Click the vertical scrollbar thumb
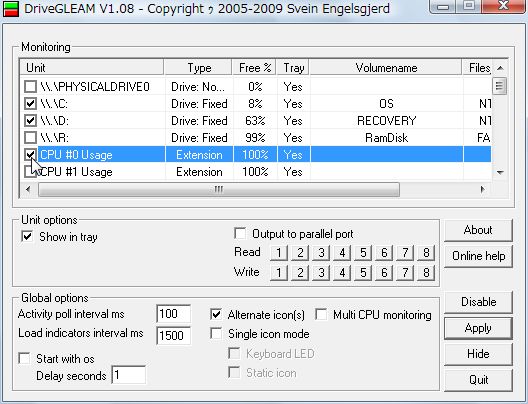528x404 pixels. click(x=500, y=86)
